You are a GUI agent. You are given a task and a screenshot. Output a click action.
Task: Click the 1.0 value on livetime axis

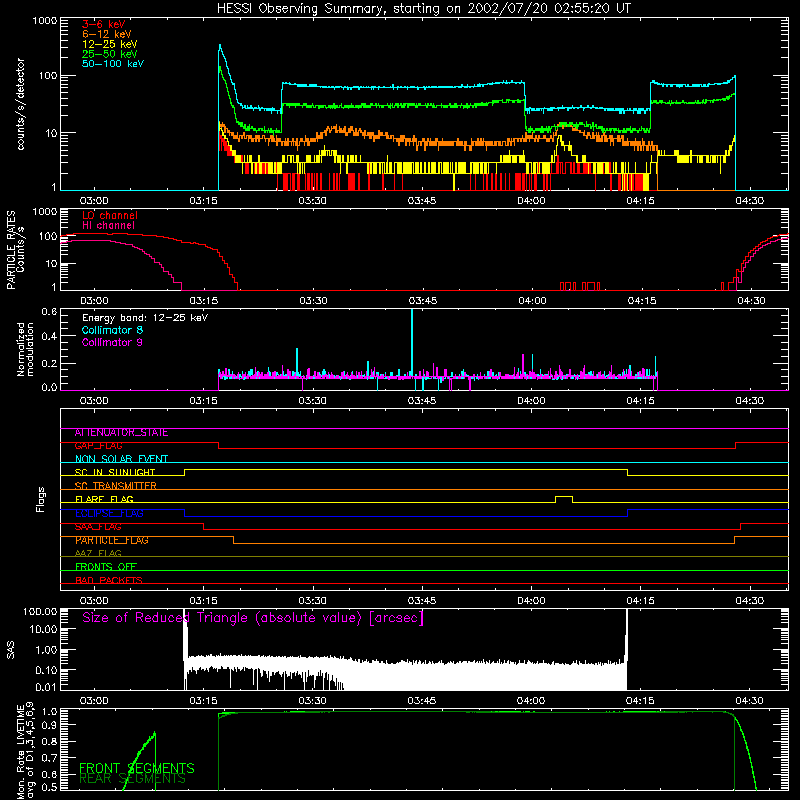pos(49,712)
